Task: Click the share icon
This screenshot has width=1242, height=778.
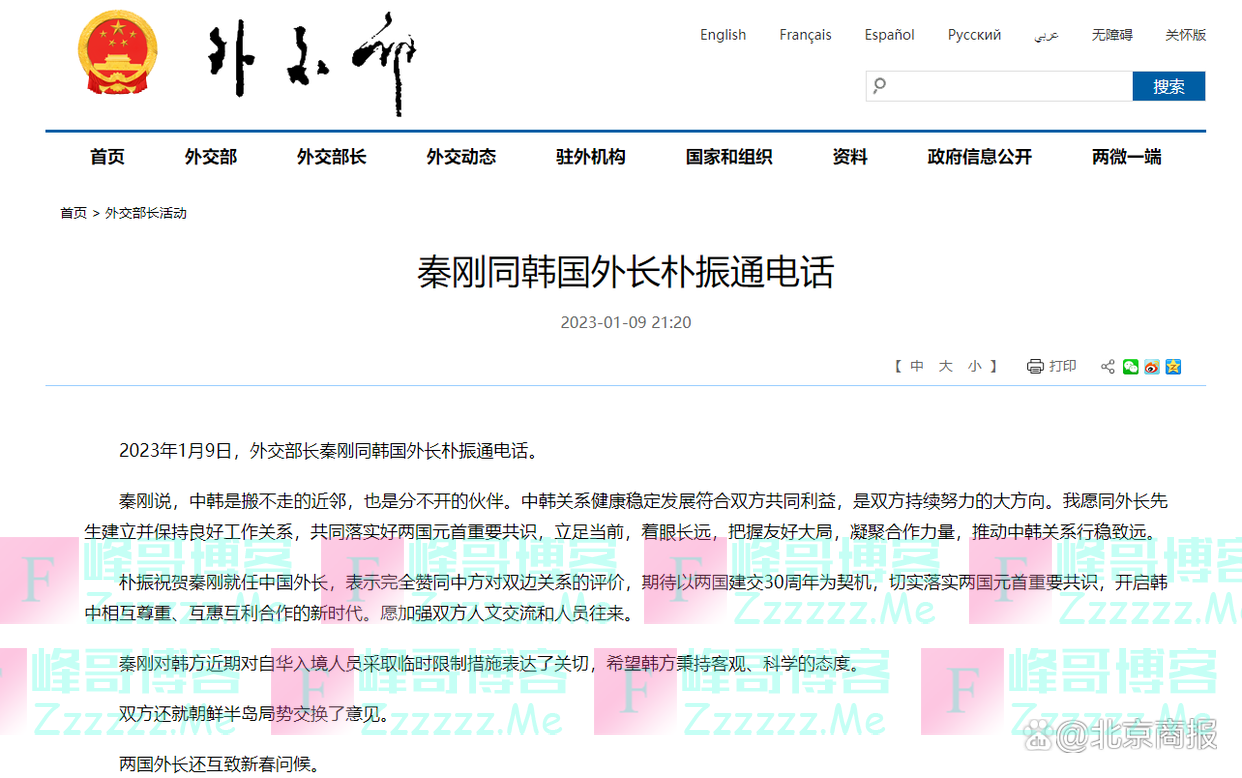Action: [x=1108, y=367]
